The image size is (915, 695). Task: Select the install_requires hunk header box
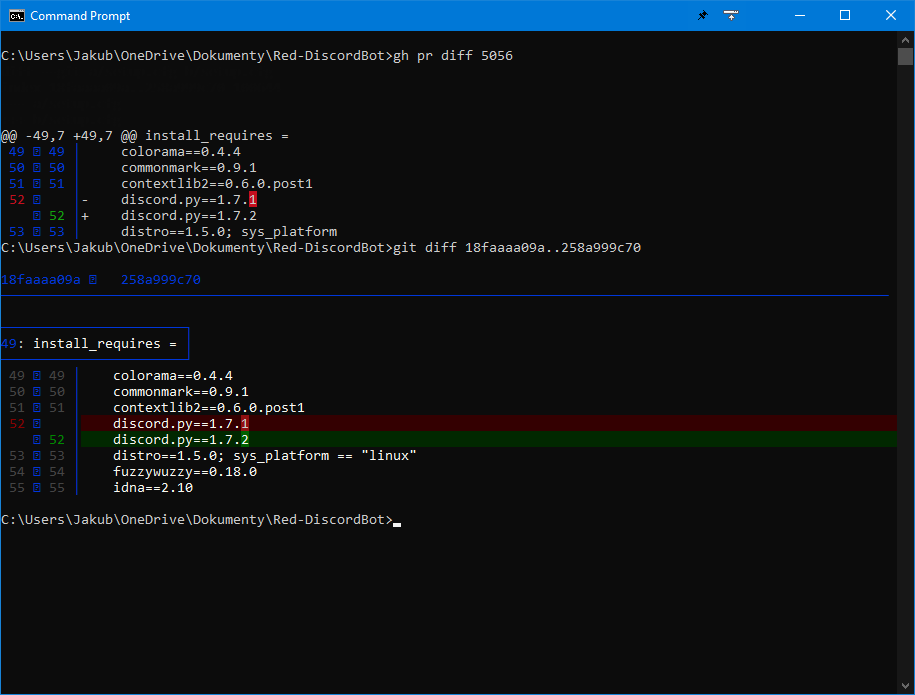coord(95,343)
